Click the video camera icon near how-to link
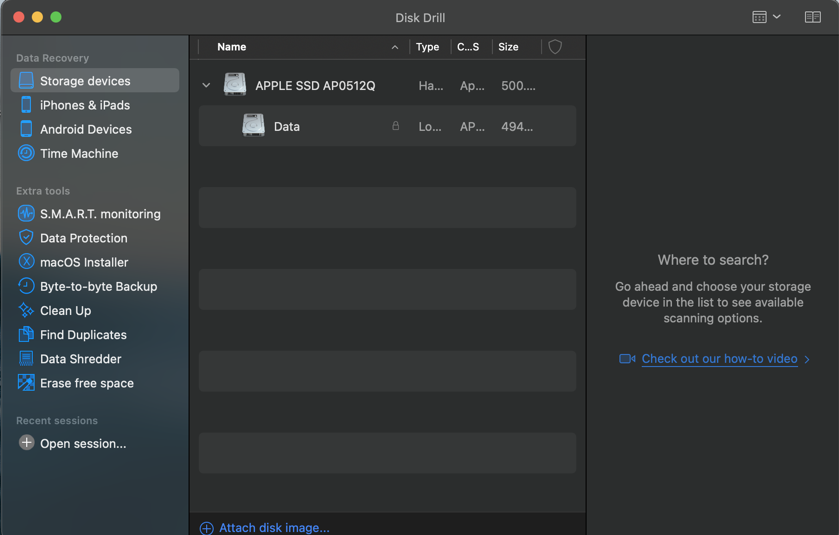Screen dimensions: 839x535 click(627, 358)
